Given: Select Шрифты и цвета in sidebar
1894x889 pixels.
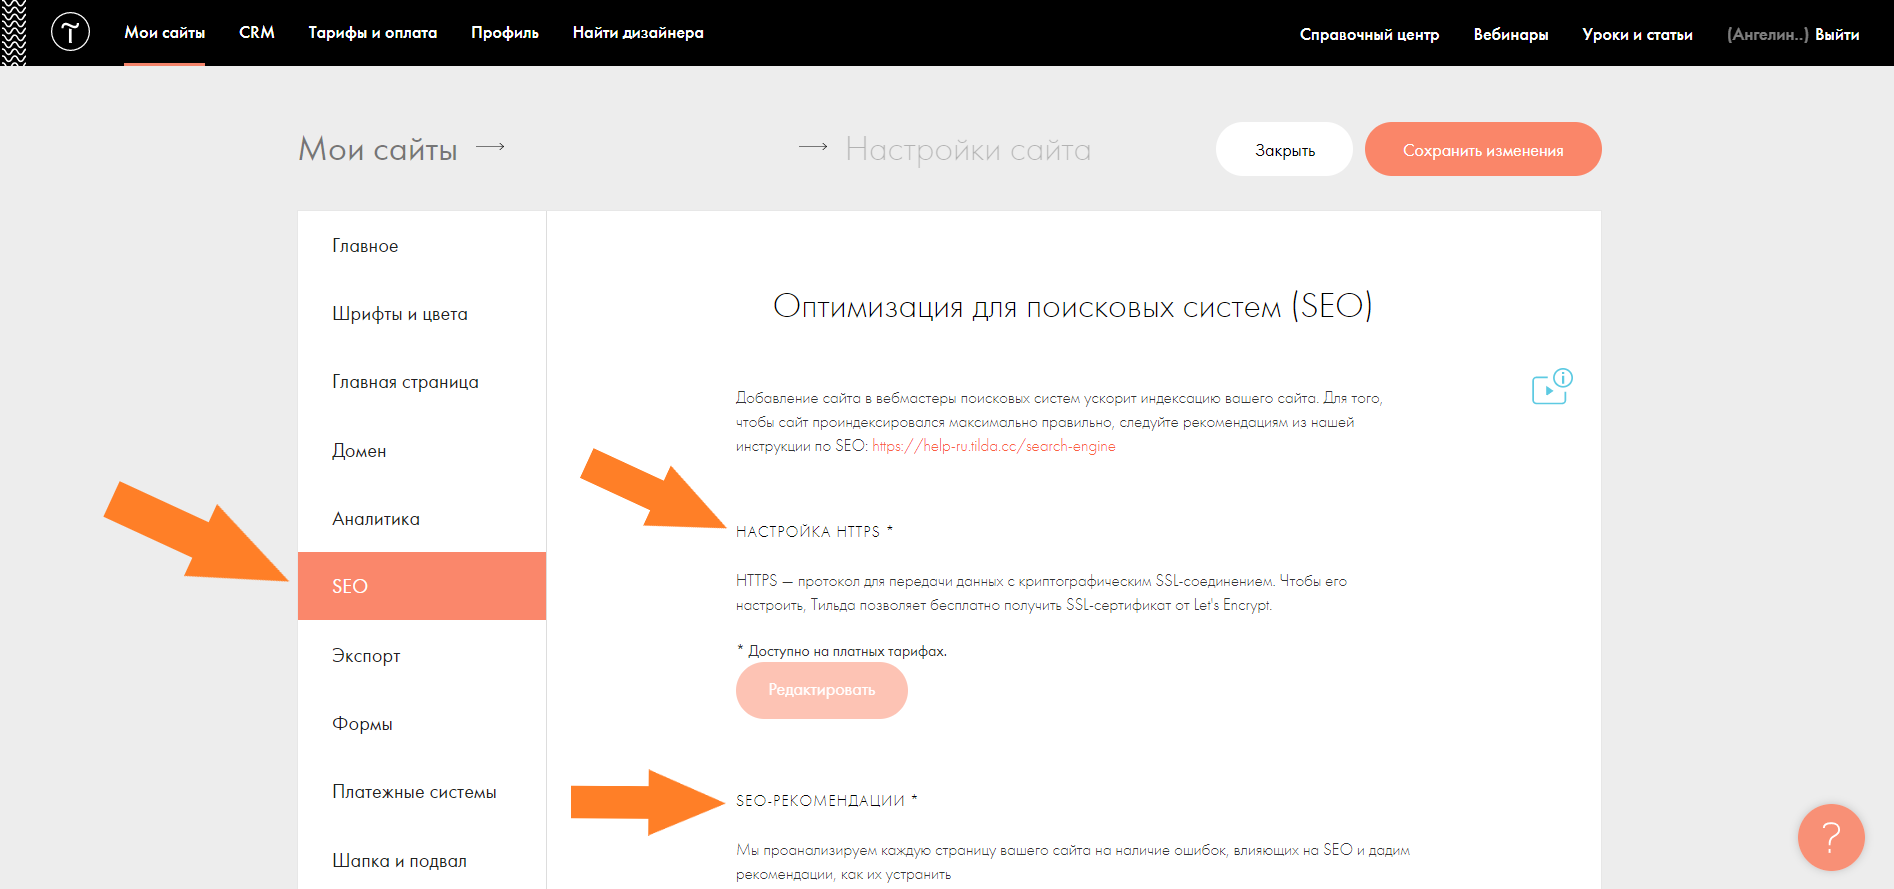Looking at the screenshot, I should point(422,314).
